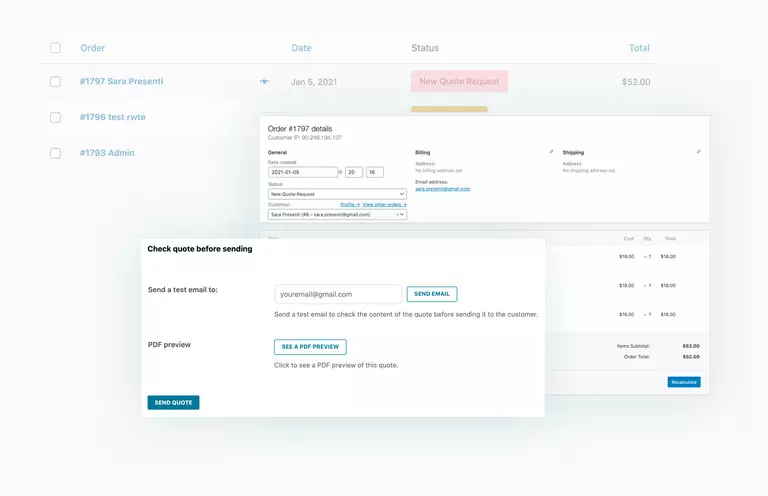Expand the Customer dropdown with Sara Presenti
Viewport: 768px width, 496px height.
point(337,214)
